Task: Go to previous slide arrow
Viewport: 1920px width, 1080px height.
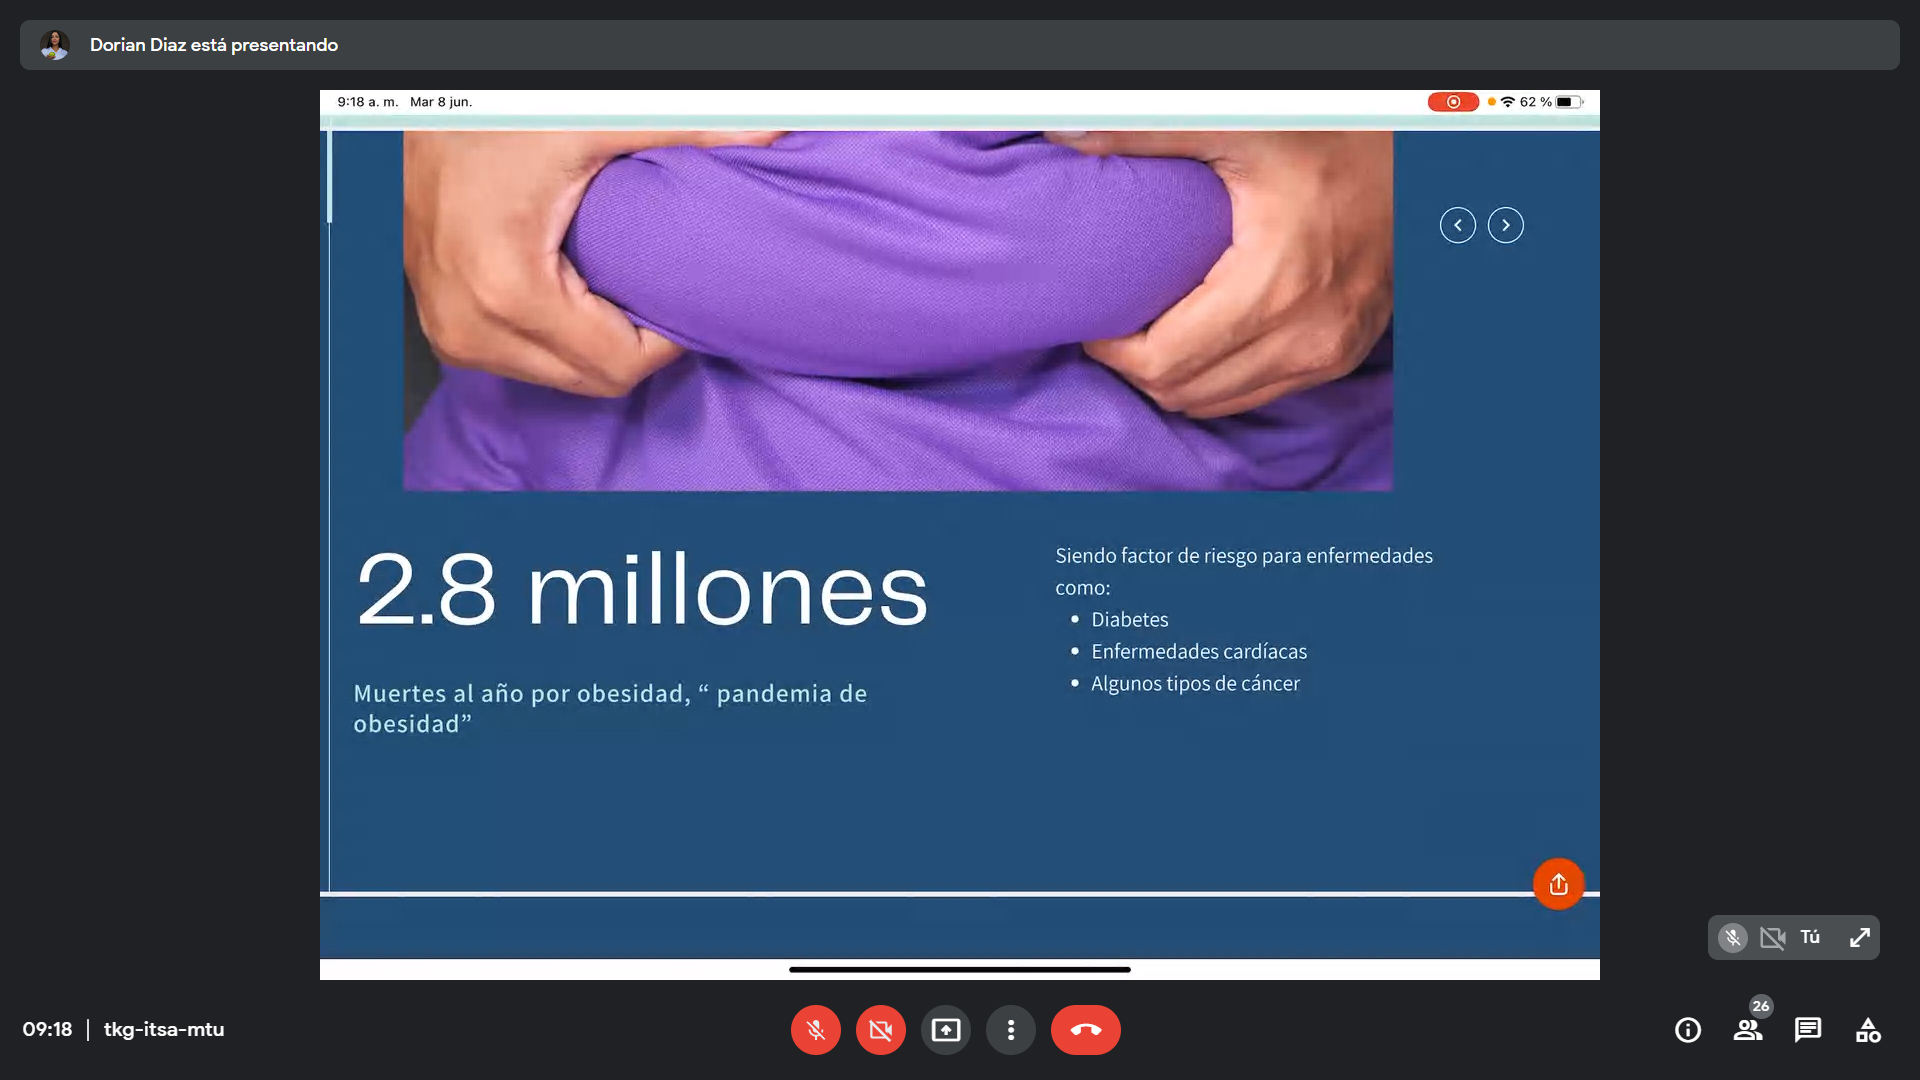Action: 1457,225
